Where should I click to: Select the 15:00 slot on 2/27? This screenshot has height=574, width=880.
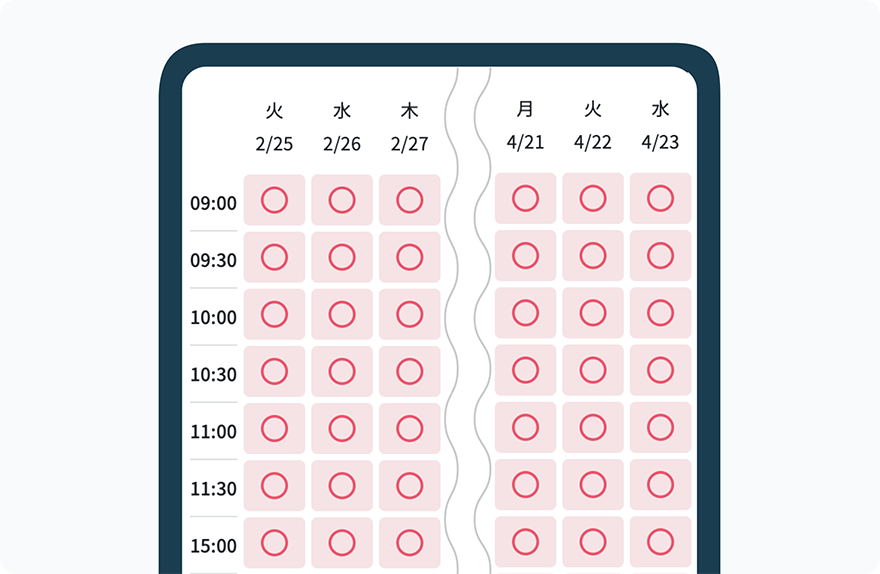(410, 543)
